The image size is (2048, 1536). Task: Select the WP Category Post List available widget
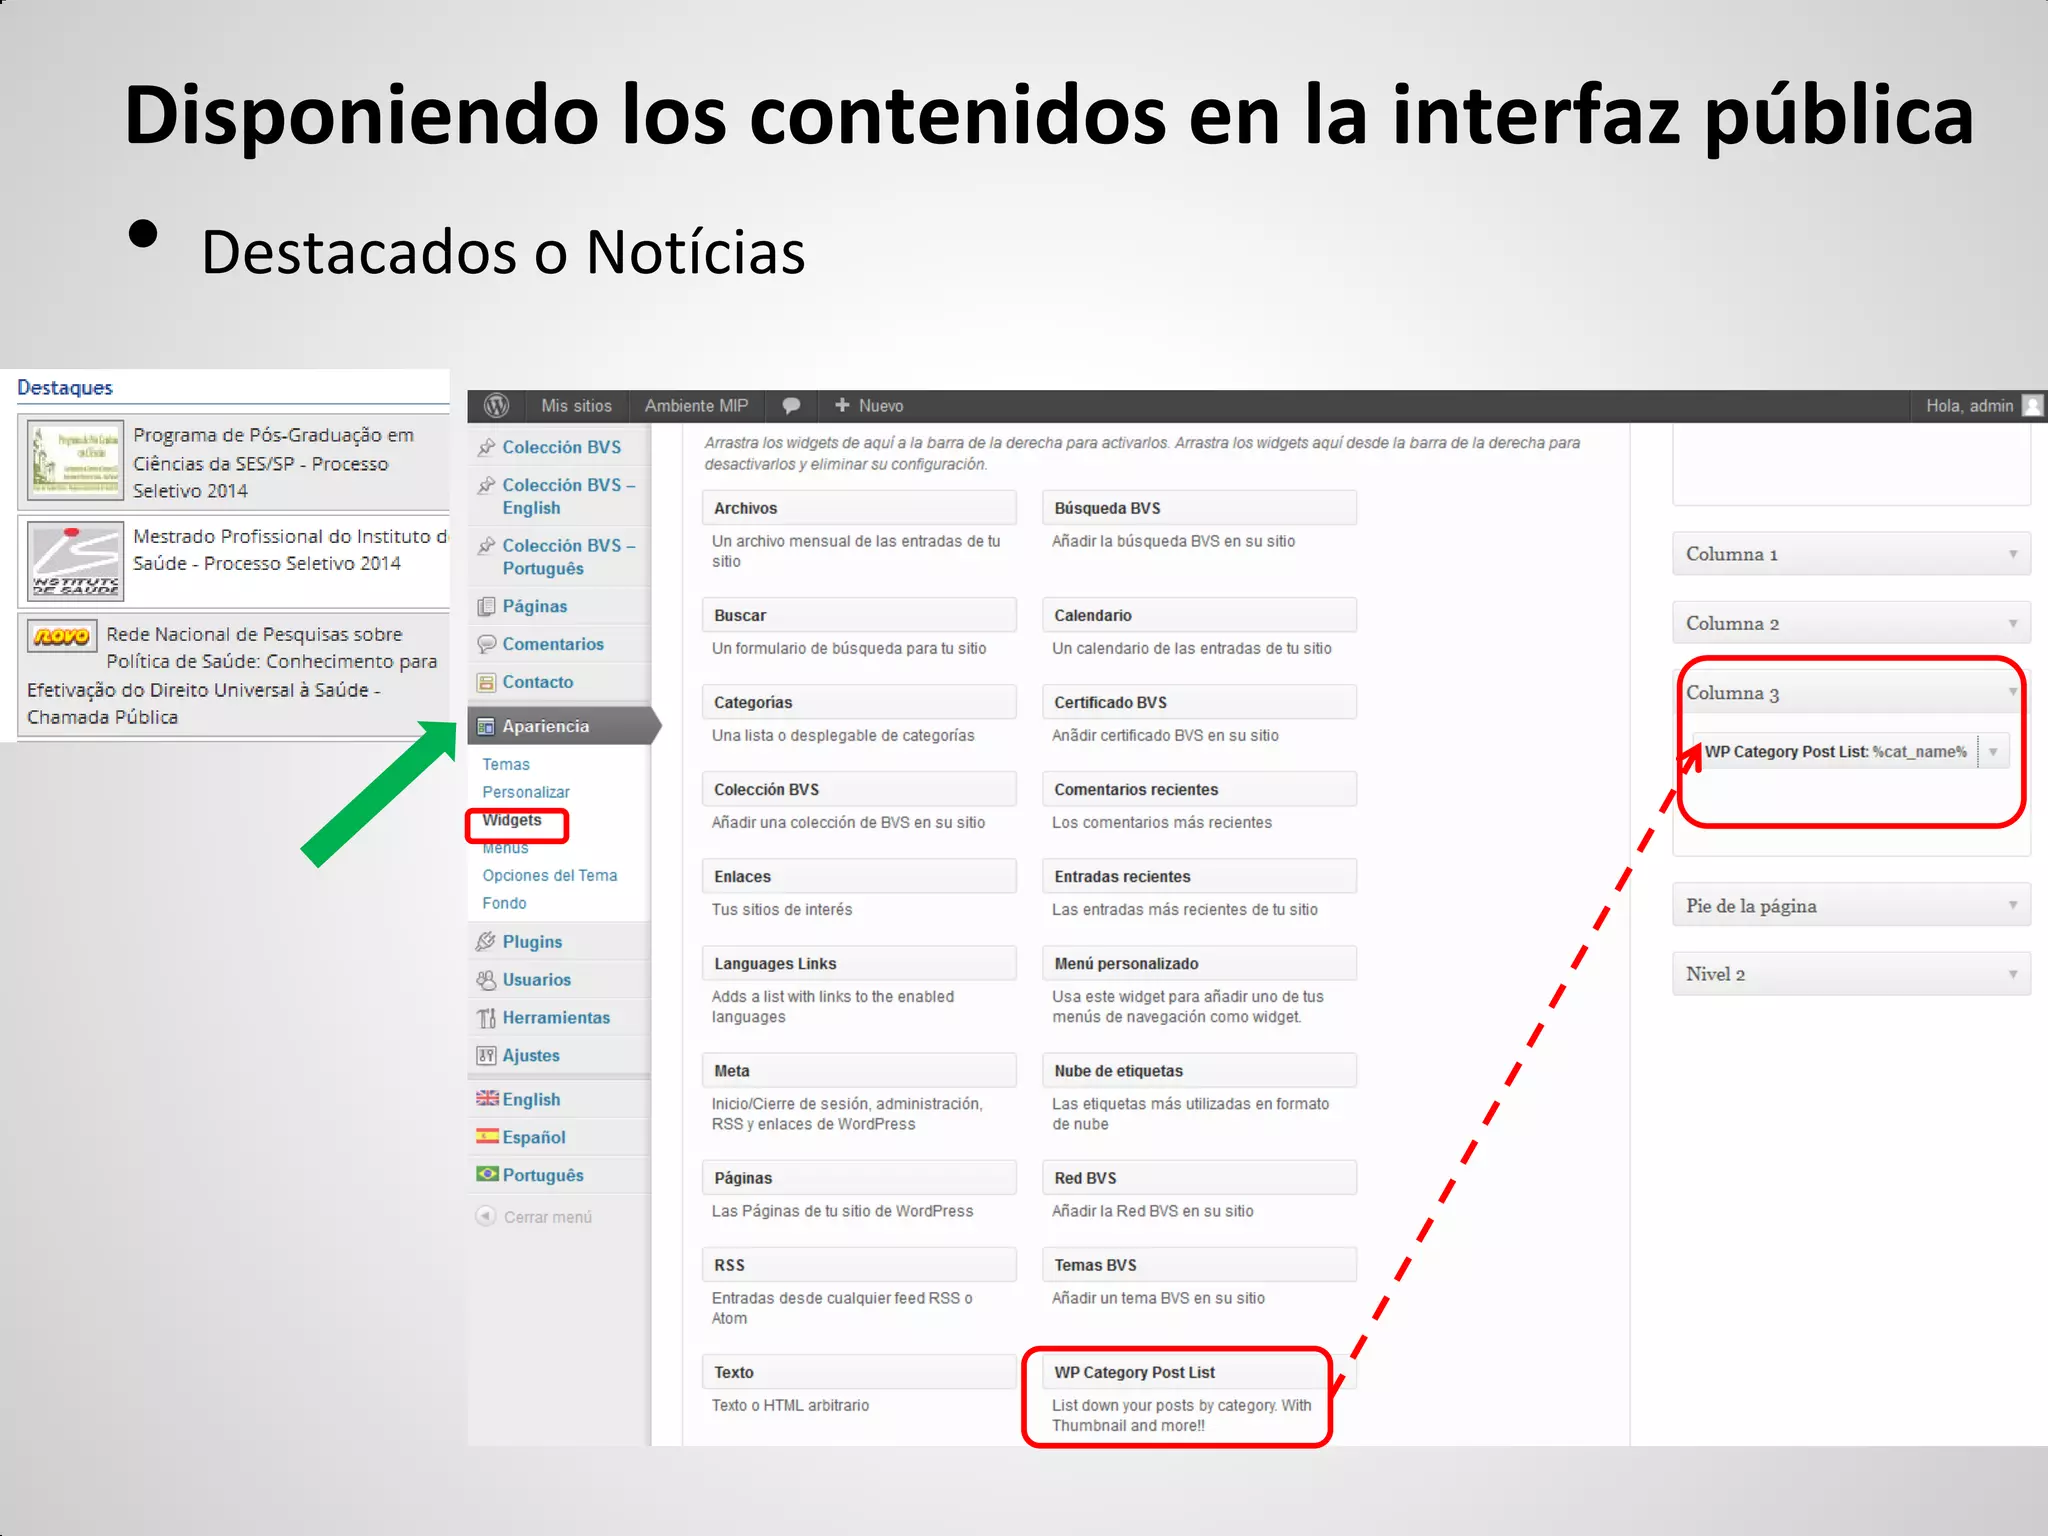[x=1199, y=1372]
